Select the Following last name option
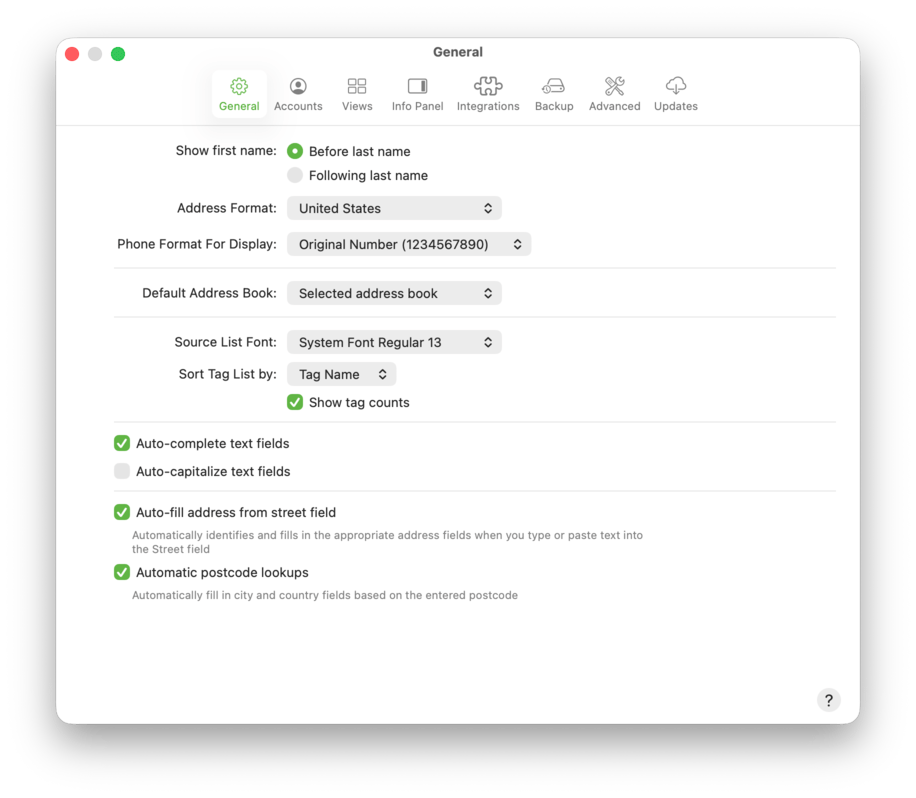Screen dimensions: 916x798 point(295,175)
